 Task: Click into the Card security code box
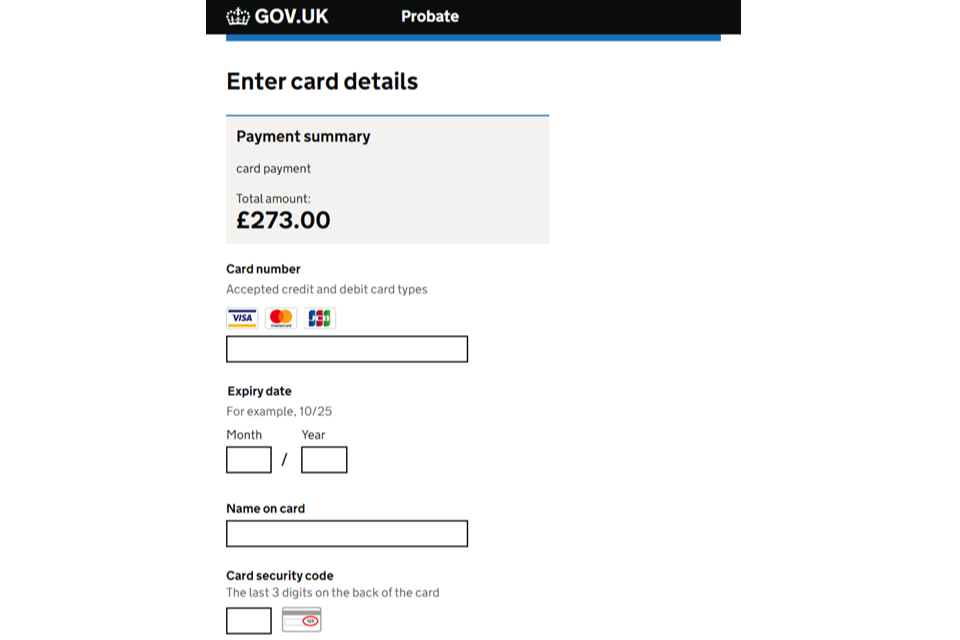point(249,621)
